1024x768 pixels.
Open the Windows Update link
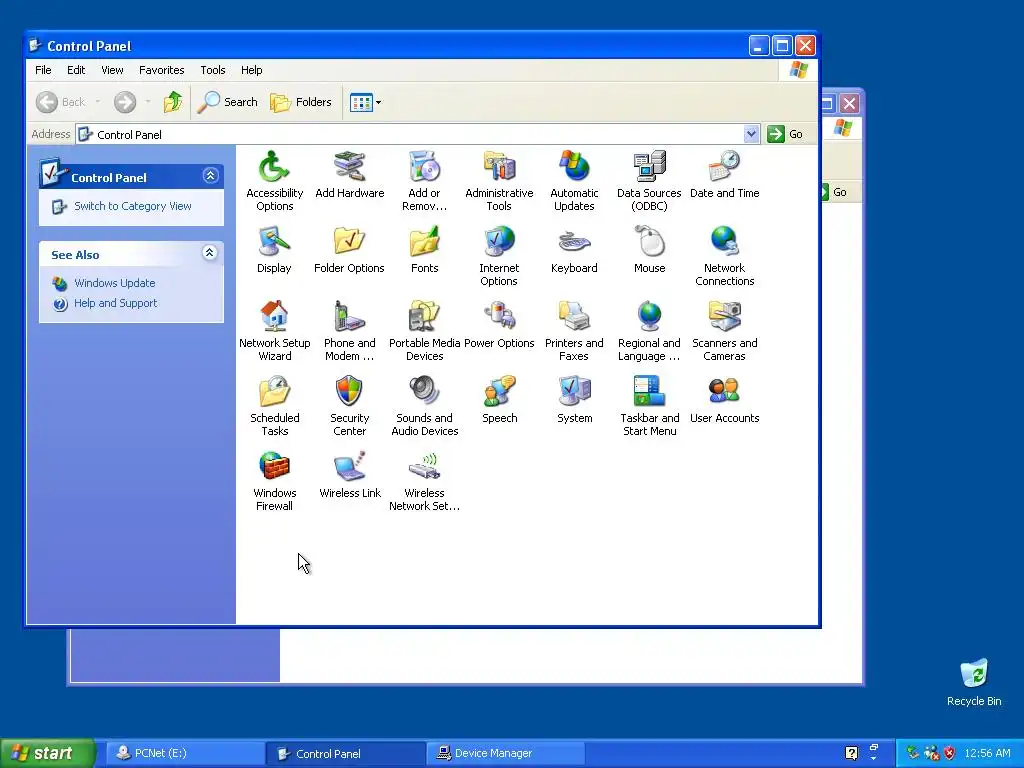pos(114,283)
